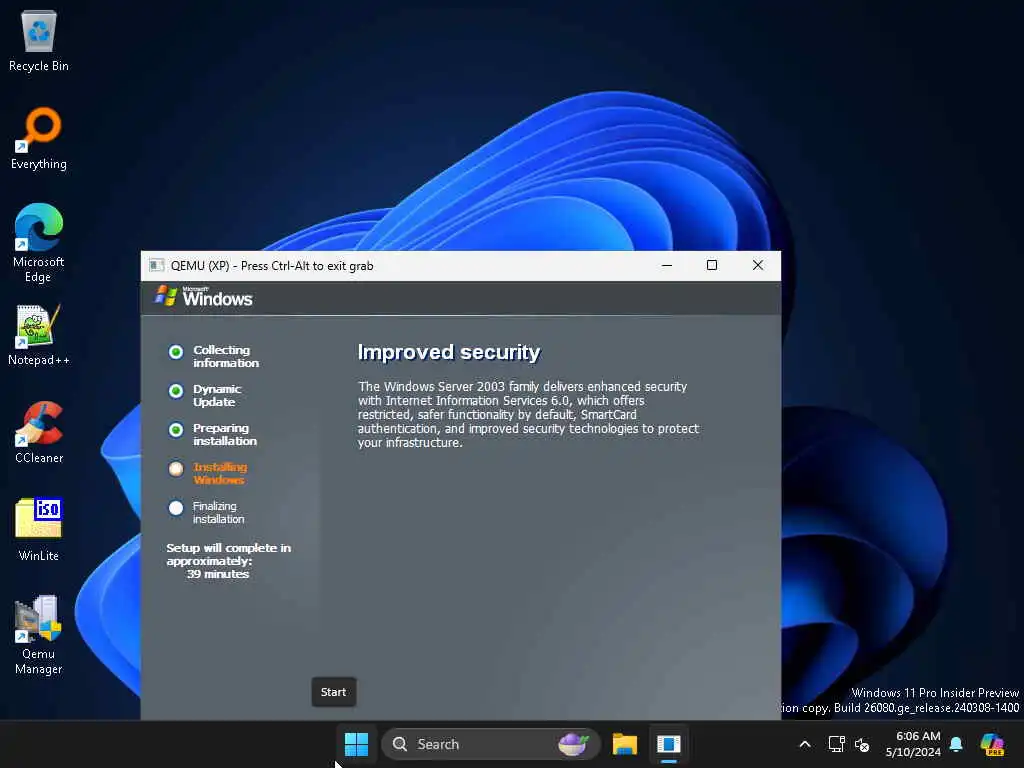This screenshot has width=1024, height=768.
Task: Minimize the QEMU (XP) window
Action: [667, 265]
